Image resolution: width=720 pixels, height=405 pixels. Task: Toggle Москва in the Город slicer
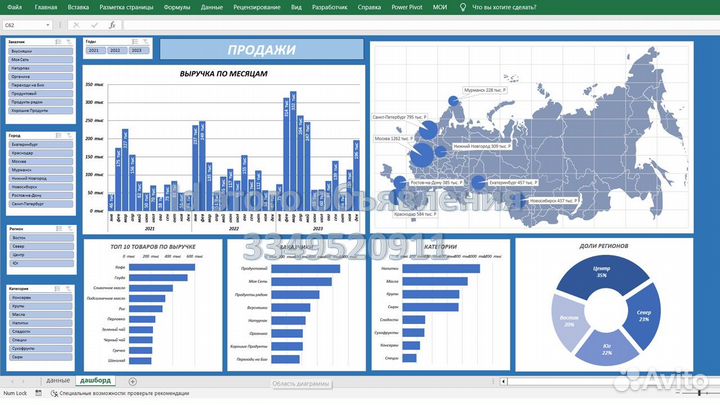click(x=41, y=162)
